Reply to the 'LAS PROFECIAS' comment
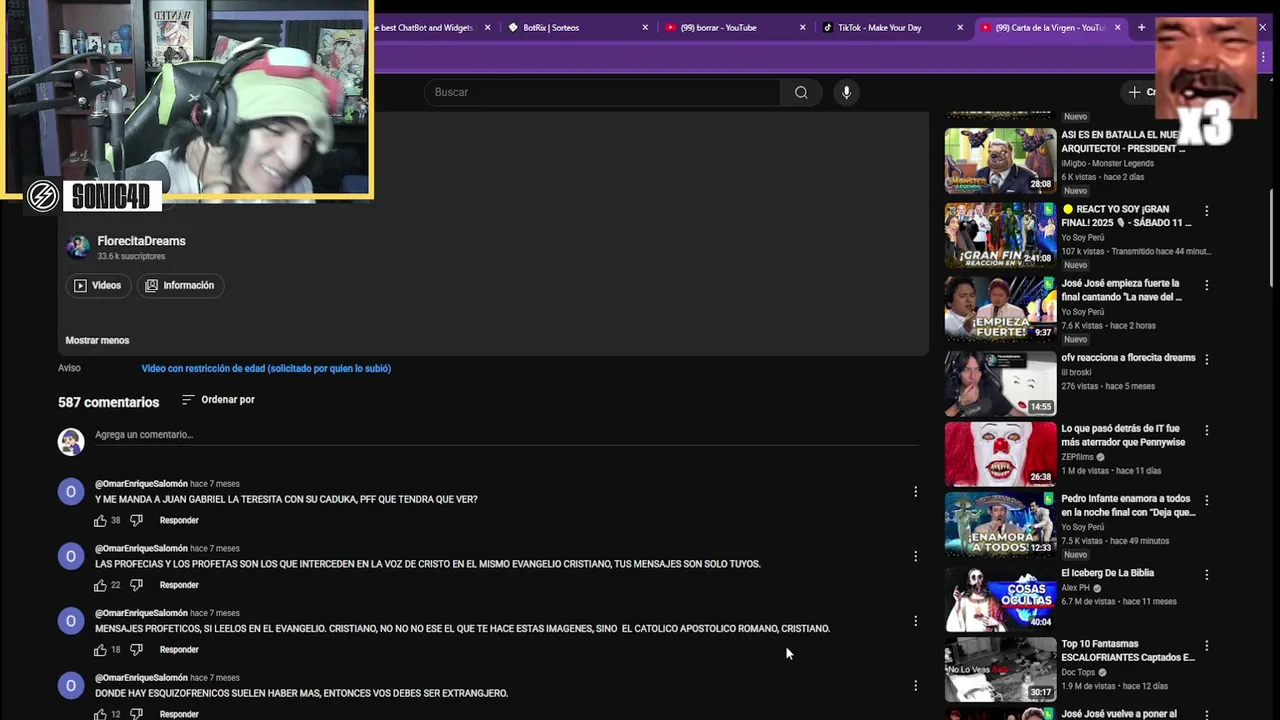This screenshot has height=720, width=1280. coord(179,585)
